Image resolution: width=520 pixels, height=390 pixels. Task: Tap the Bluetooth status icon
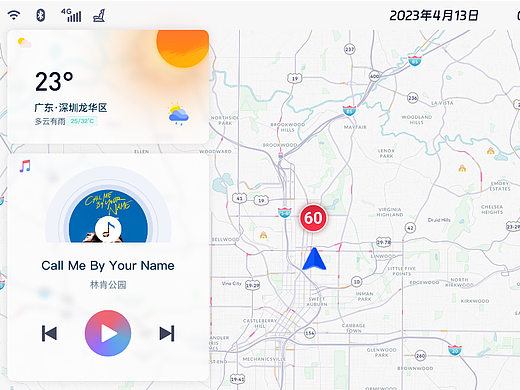pos(41,15)
